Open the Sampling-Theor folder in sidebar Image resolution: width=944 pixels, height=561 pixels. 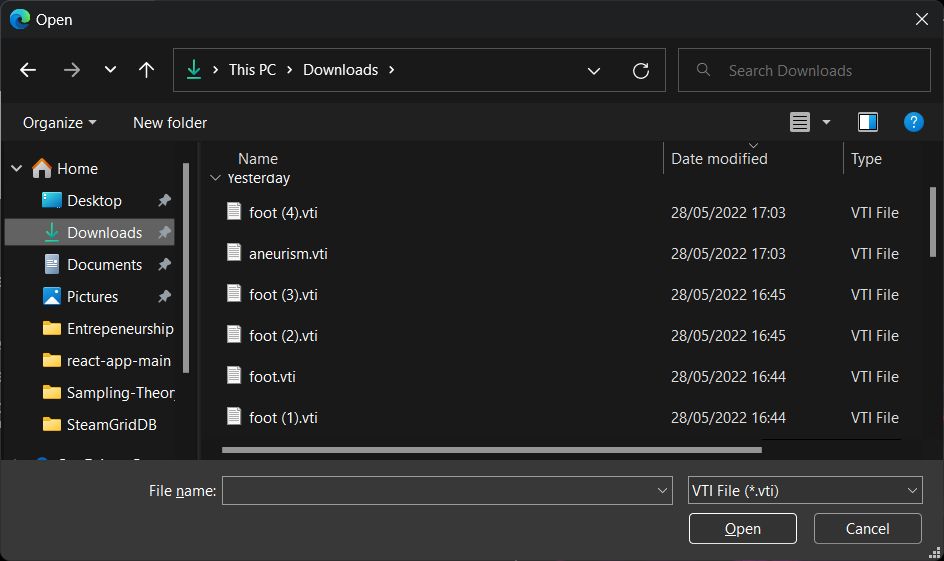point(108,392)
